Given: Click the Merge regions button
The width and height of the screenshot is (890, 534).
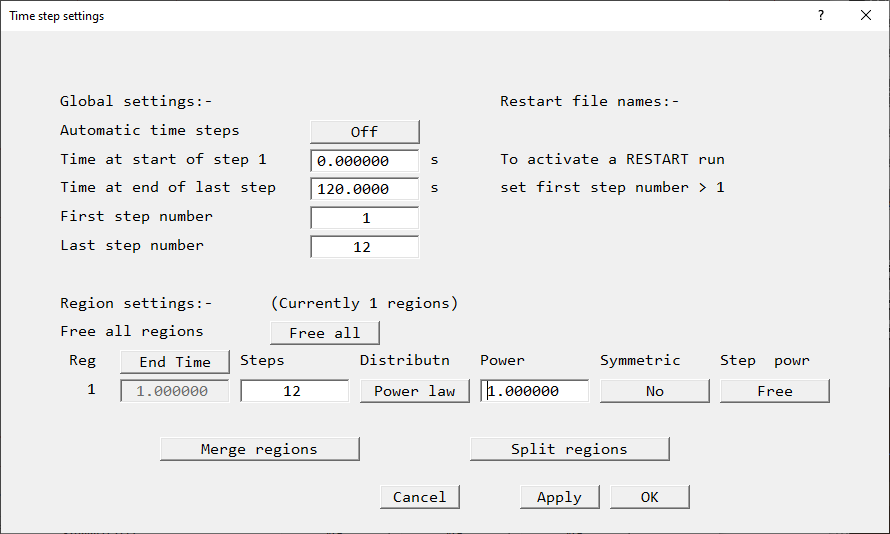Looking at the screenshot, I should (259, 449).
